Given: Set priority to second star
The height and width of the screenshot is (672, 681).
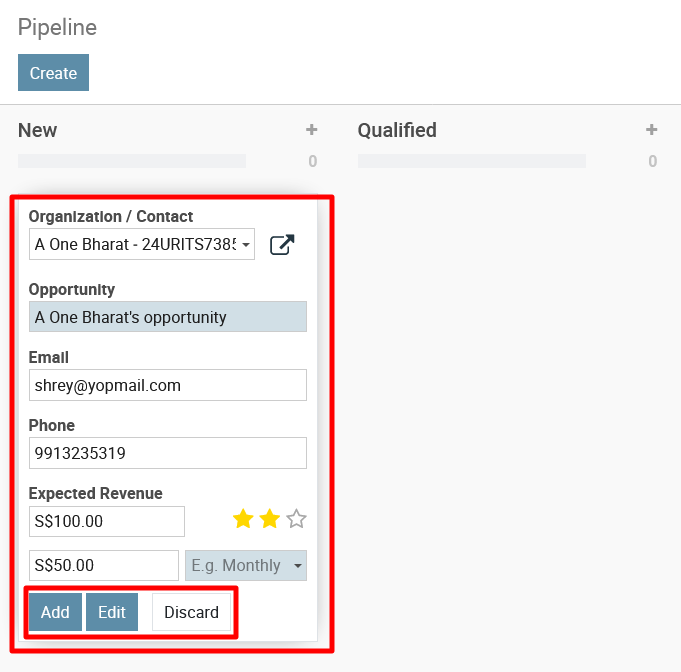Looking at the screenshot, I should point(270,519).
